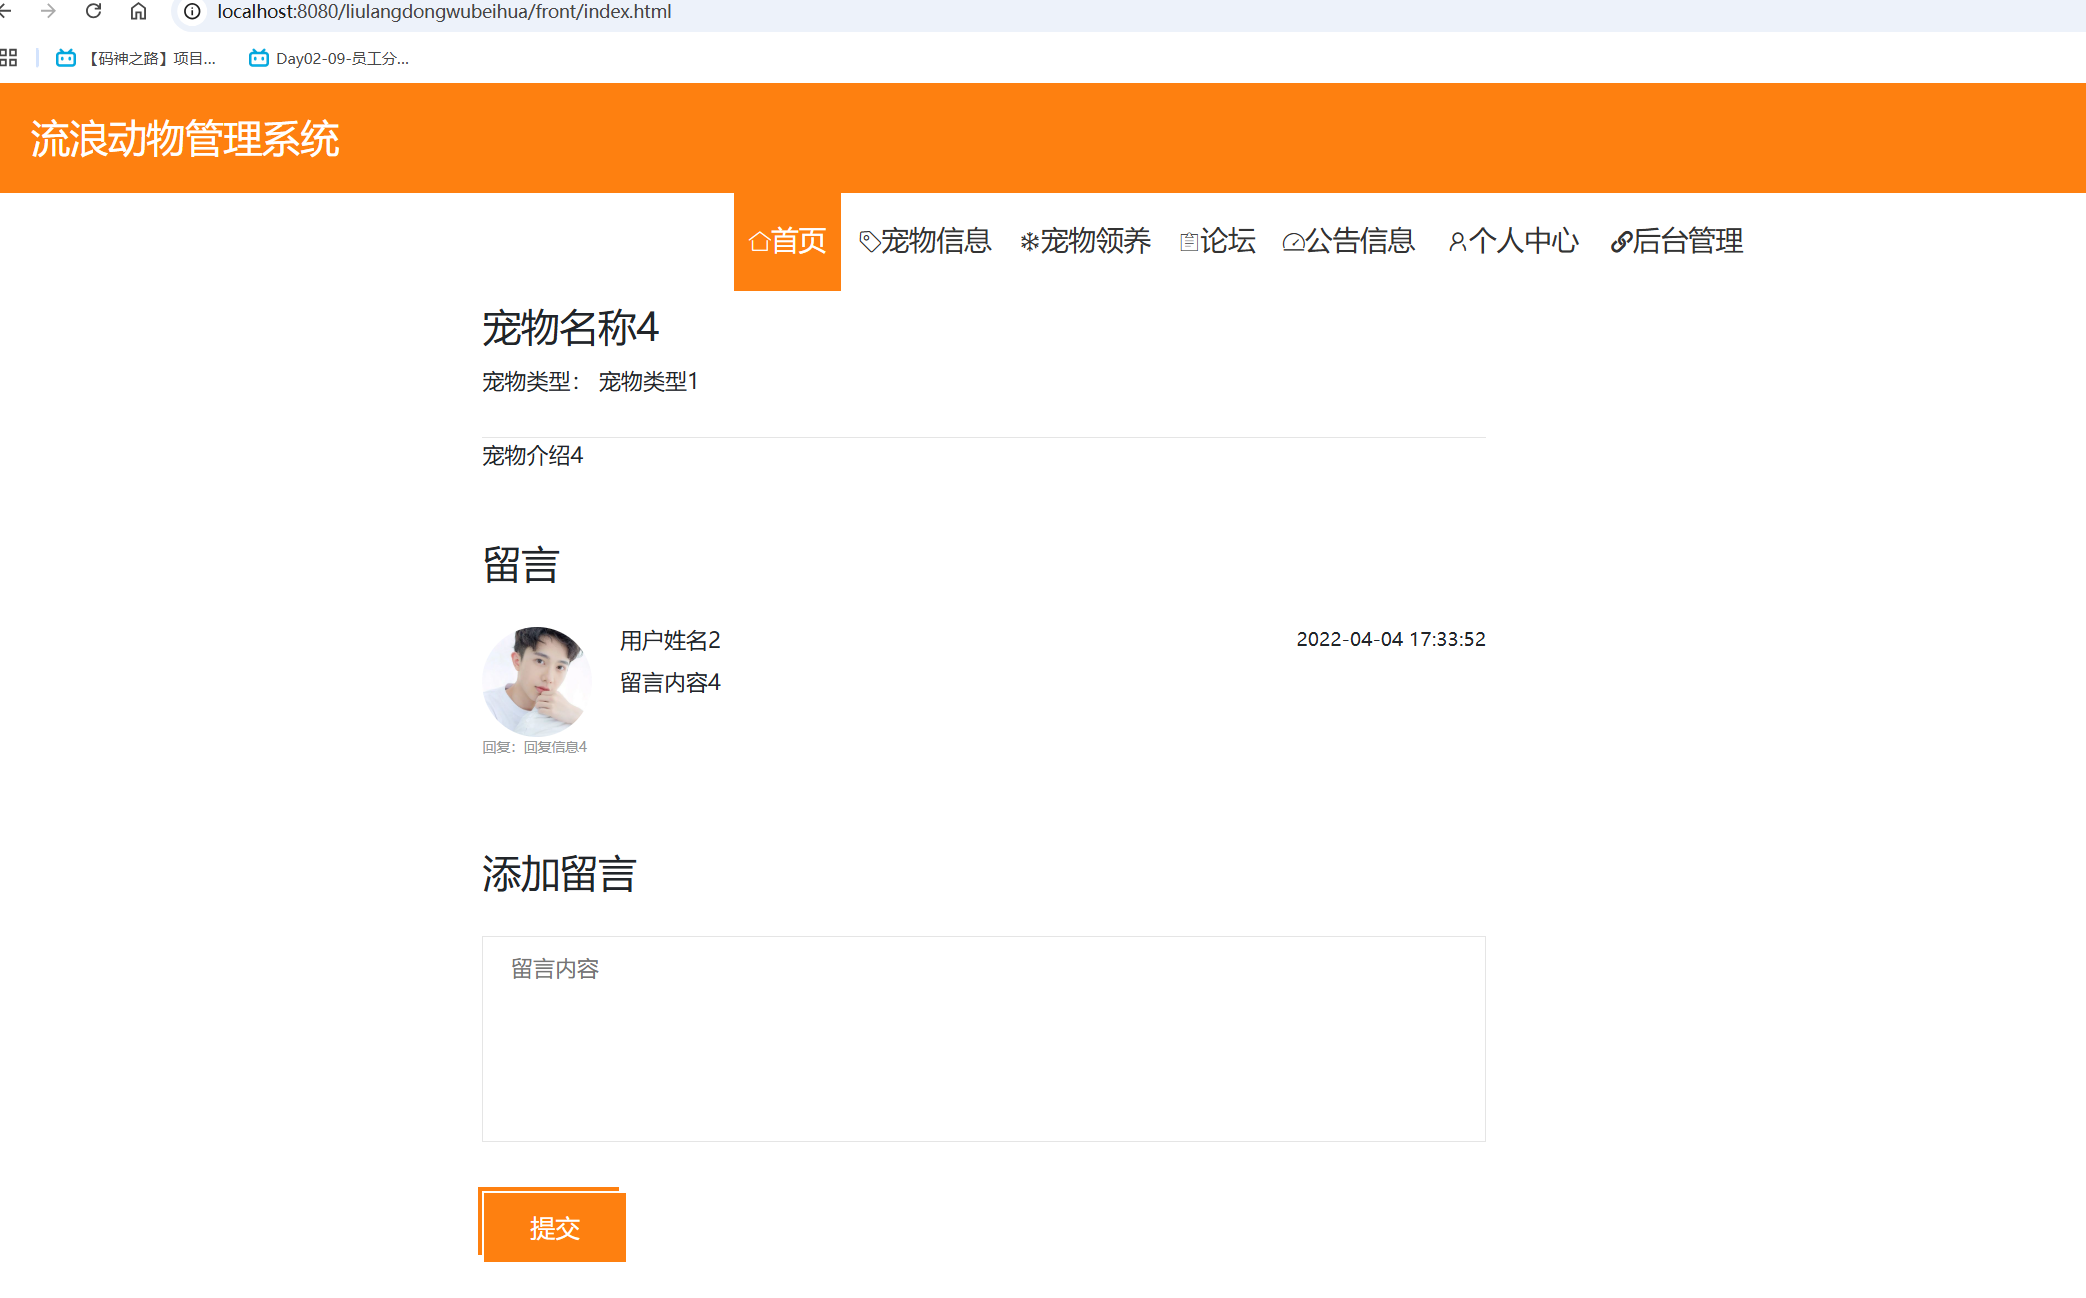Click the notepad icon beside 论坛
Screen dimensions: 2086x1298
click(1189, 242)
